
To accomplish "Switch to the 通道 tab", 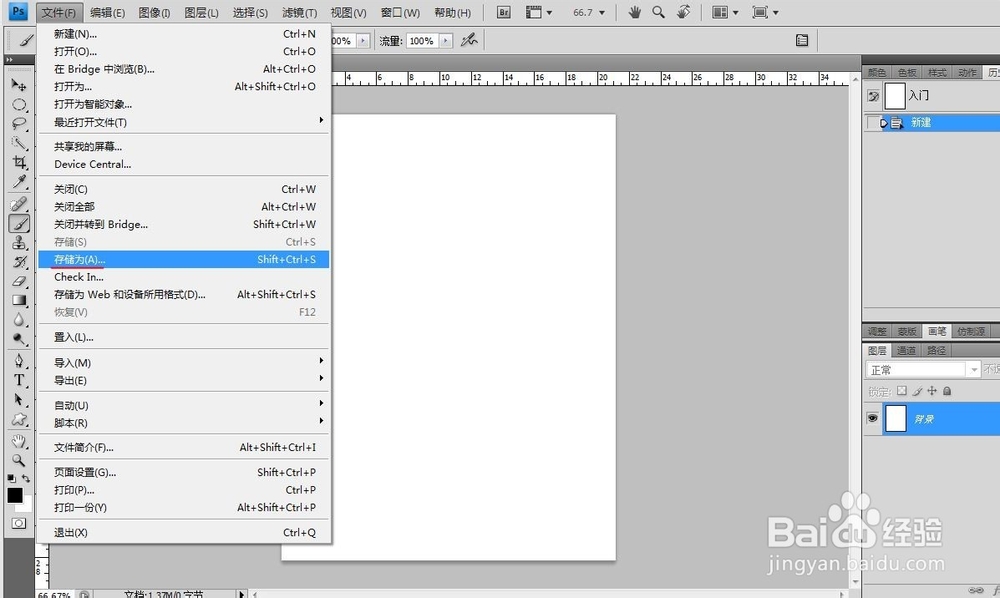I will click(x=906, y=350).
